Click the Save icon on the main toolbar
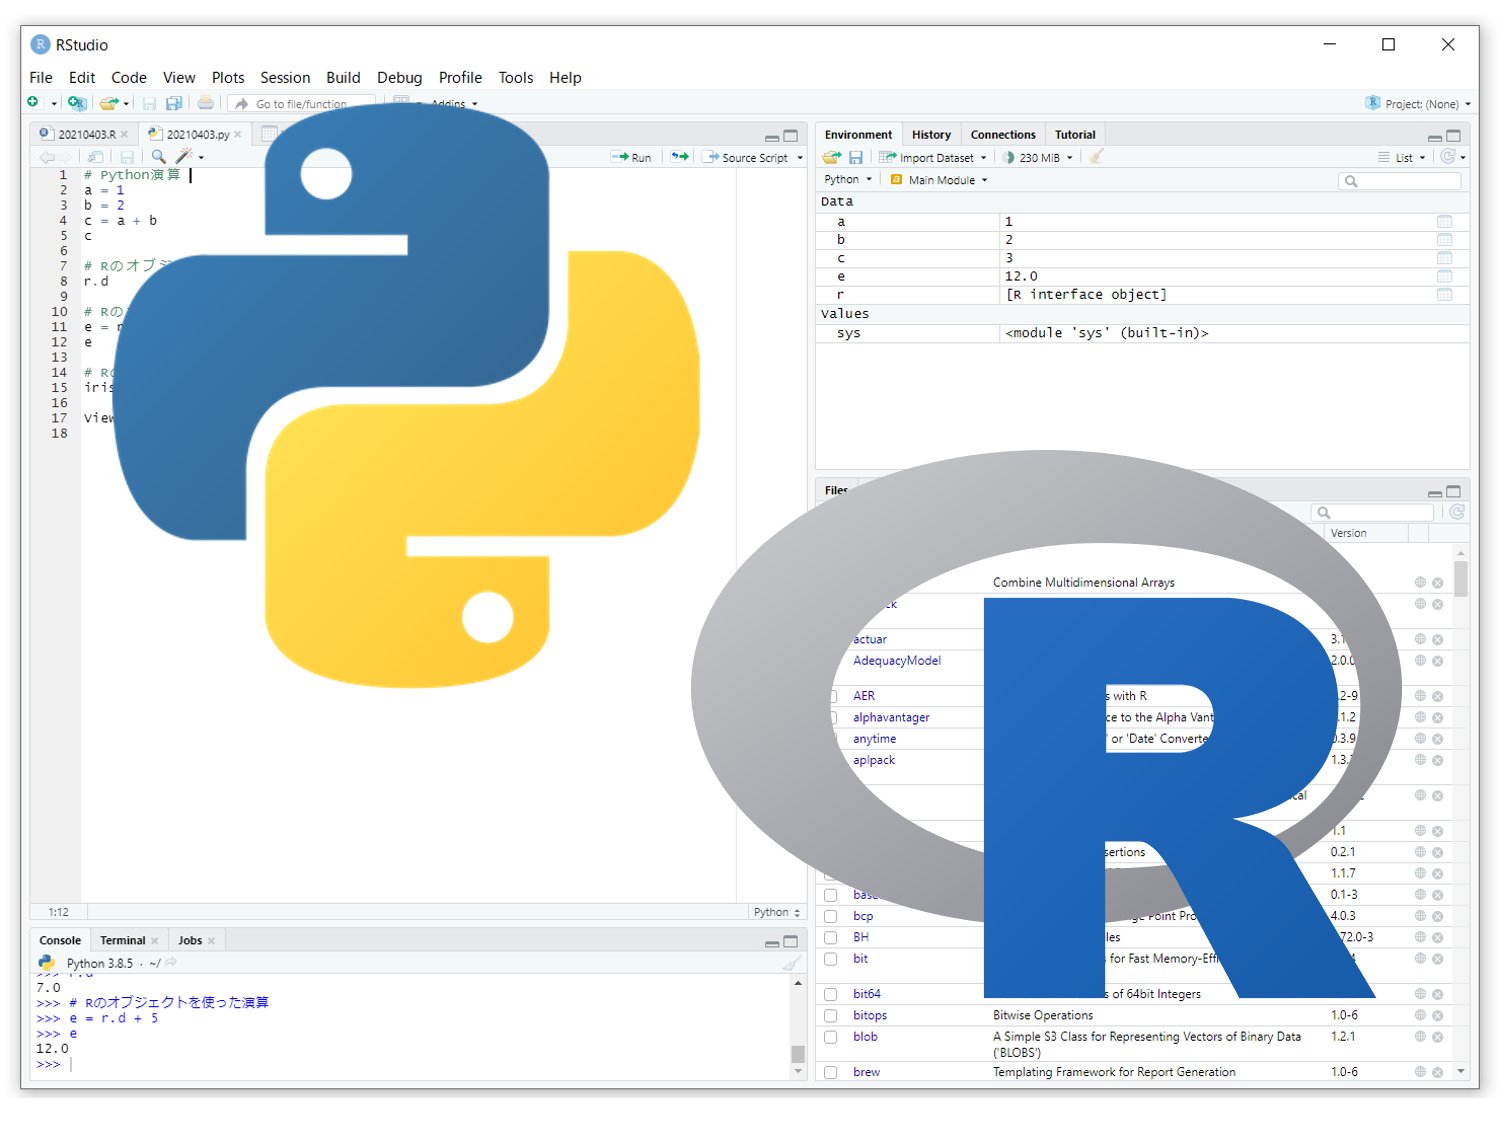 click(x=150, y=103)
